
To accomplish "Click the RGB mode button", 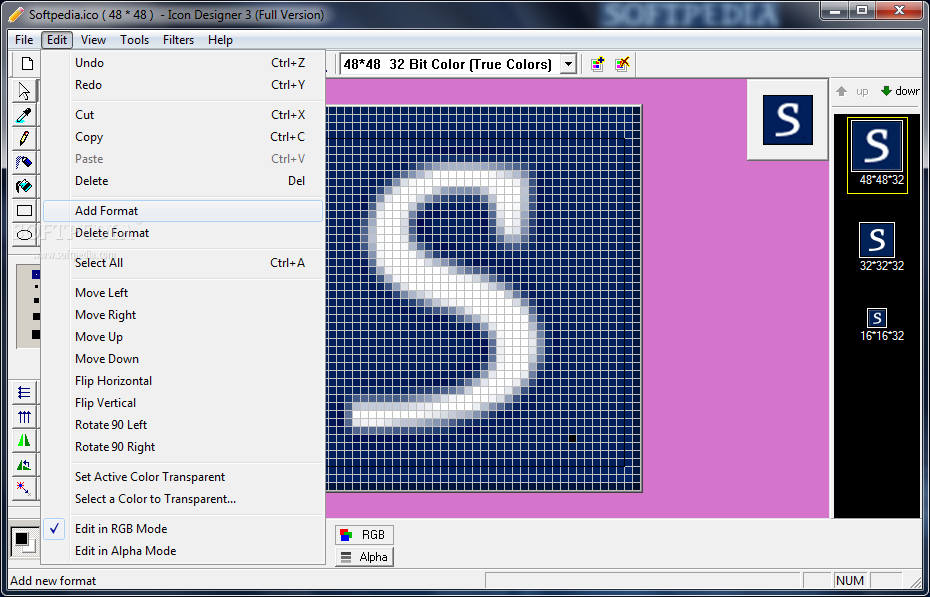I will 364,535.
